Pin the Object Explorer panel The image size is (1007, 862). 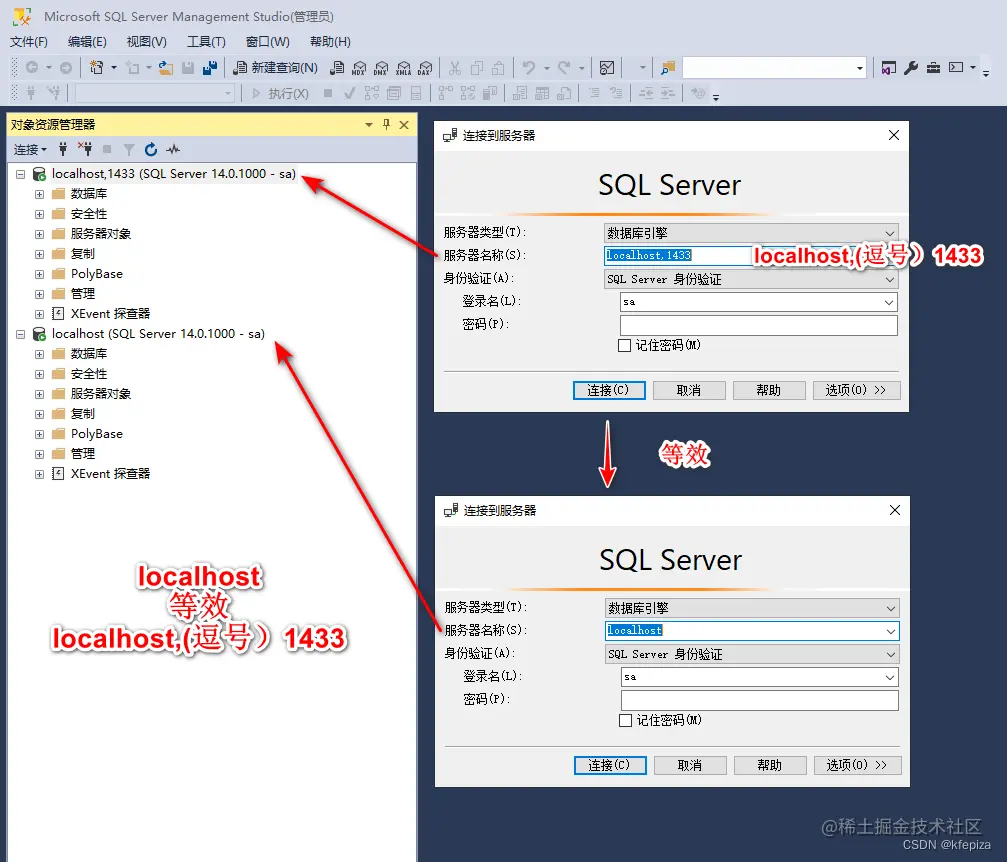pos(386,125)
